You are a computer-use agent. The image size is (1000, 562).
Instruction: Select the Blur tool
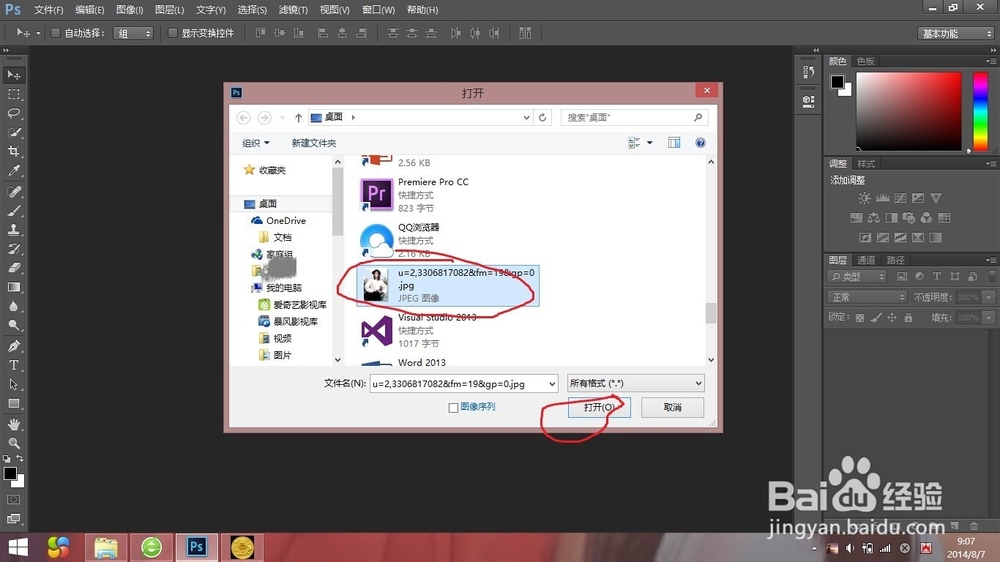13,307
